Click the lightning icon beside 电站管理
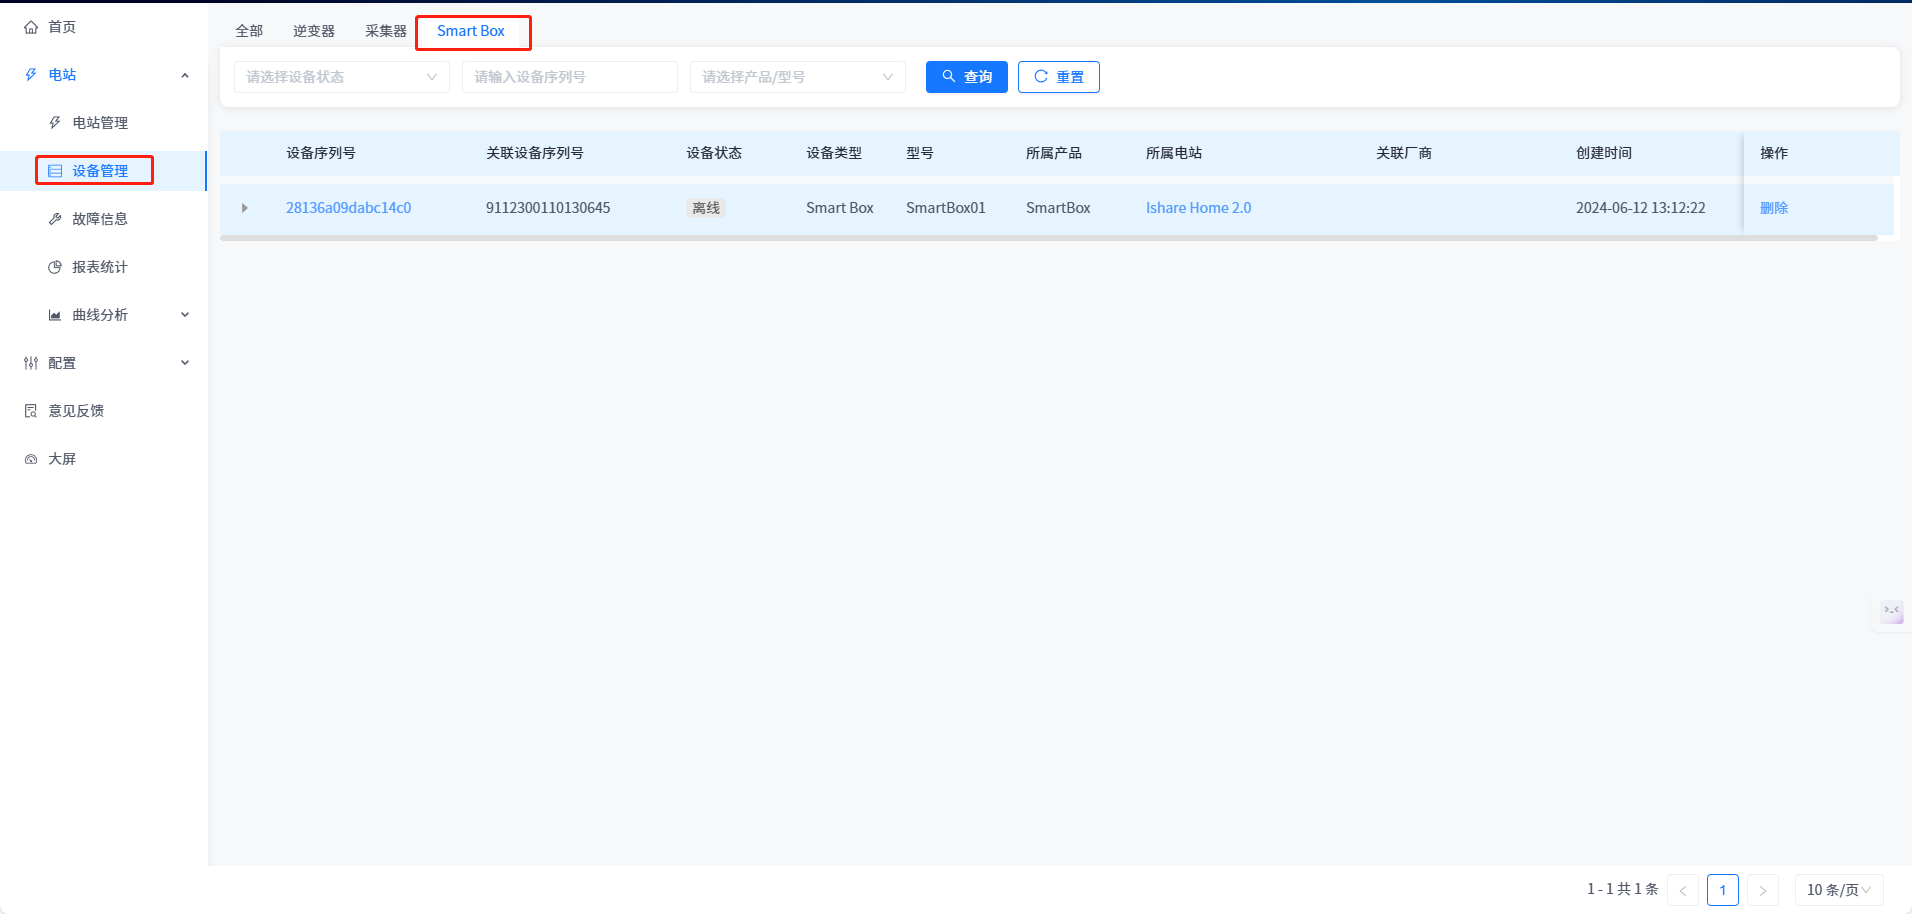This screenshot has height=914, width=1912. tap(55, 123)
